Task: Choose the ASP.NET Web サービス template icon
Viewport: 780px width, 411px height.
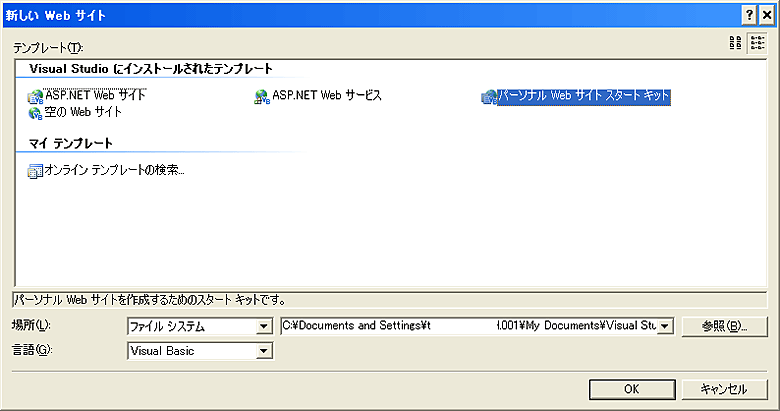Action: (262, 97)
